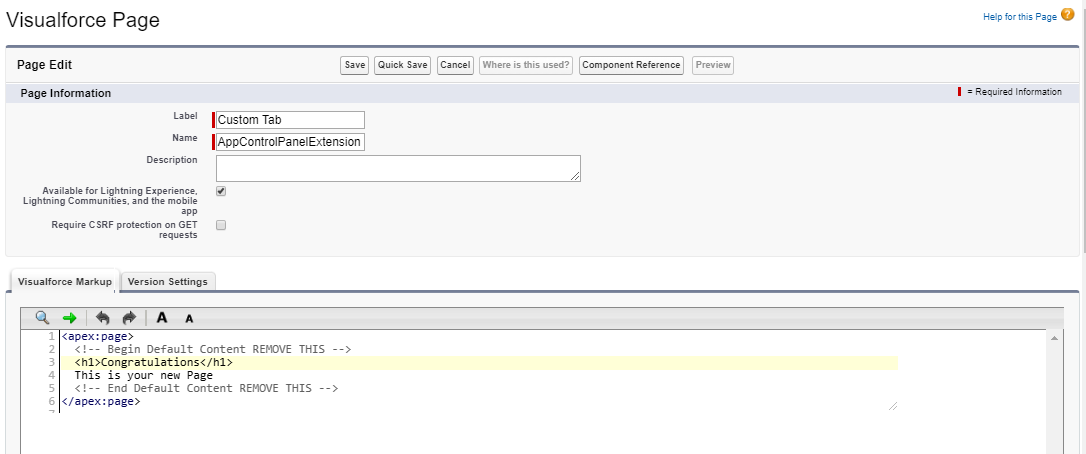Enable Require CSRF protection on GET requests
This screenshot has width=1086, height=454.
click(221, 225)
